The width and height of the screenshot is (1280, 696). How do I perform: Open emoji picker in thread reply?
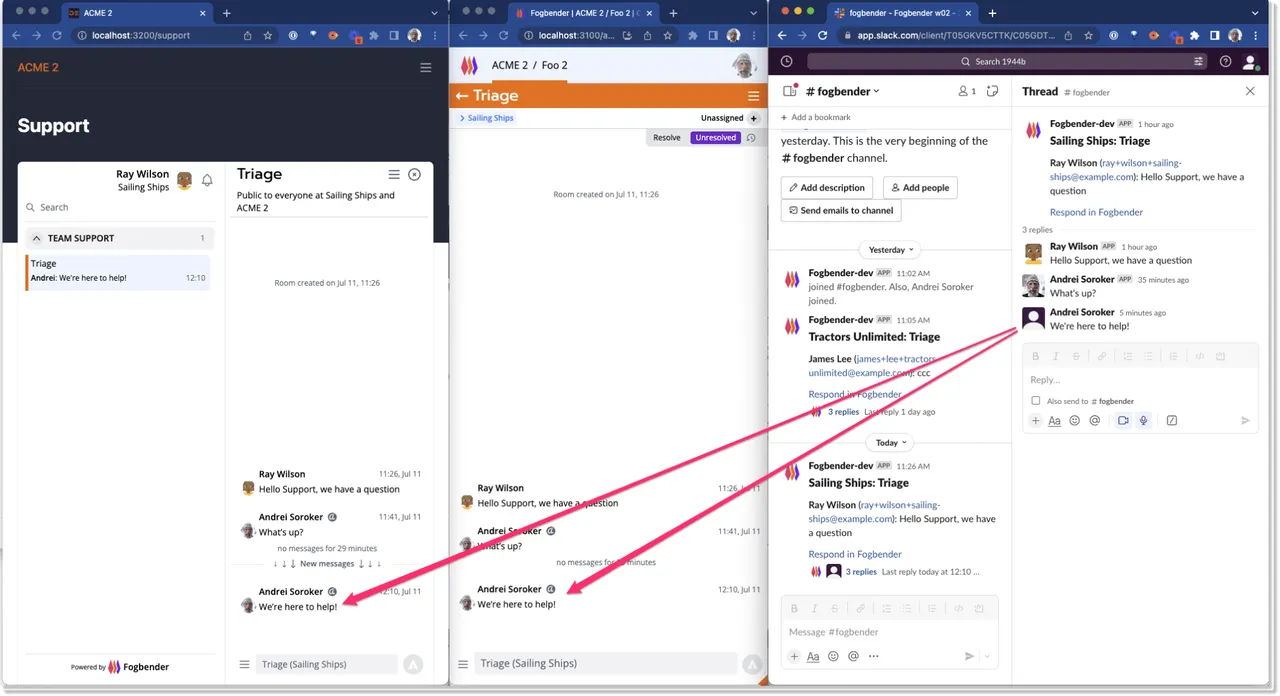[1075, 421]
